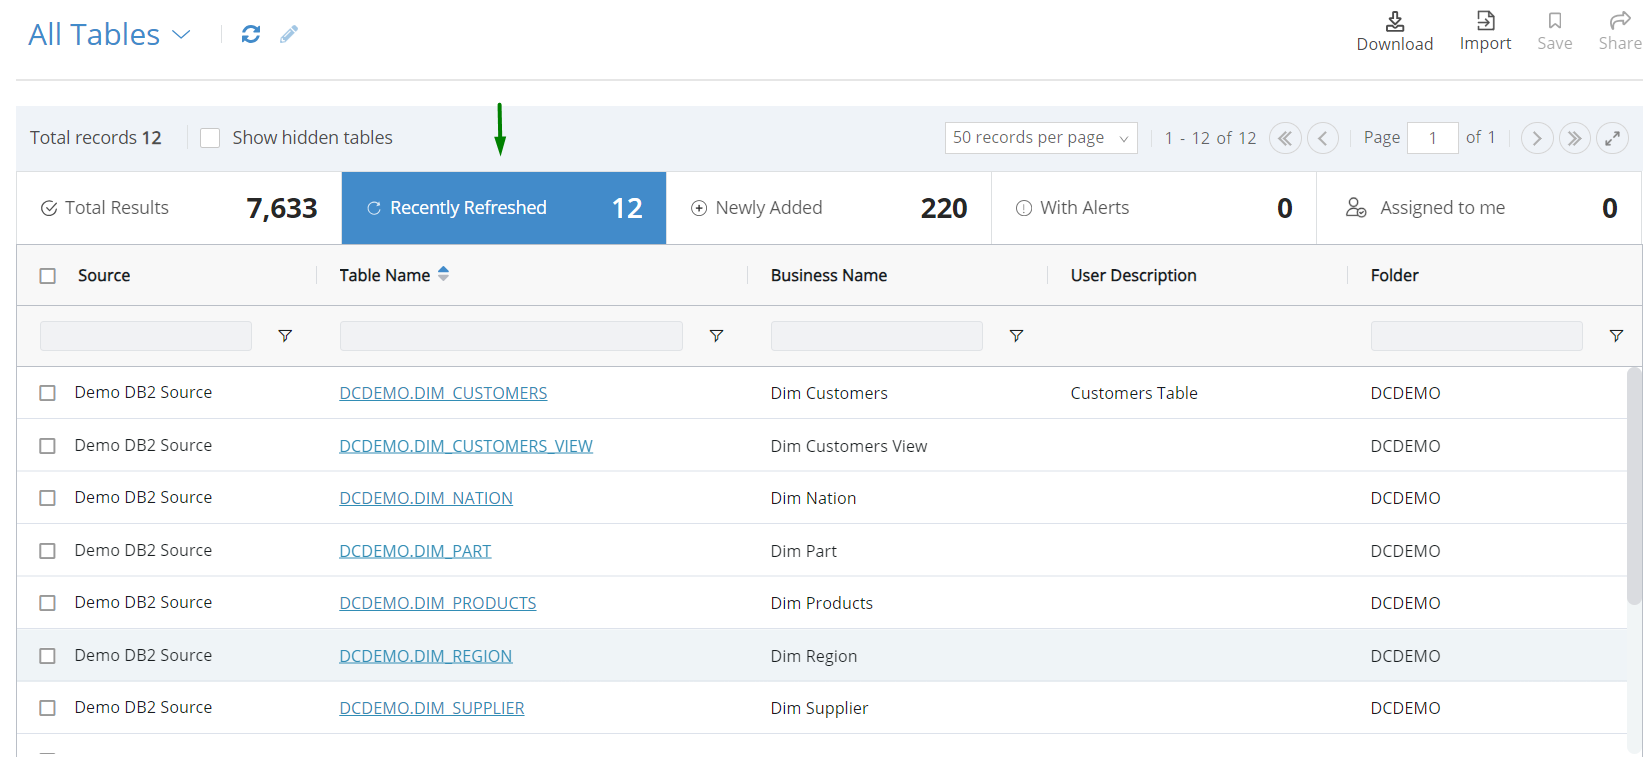The height and width of the screenshot is (757, 1647).
Task: Switch to the Newly Added tab
Action: click(x=829, y=208)
